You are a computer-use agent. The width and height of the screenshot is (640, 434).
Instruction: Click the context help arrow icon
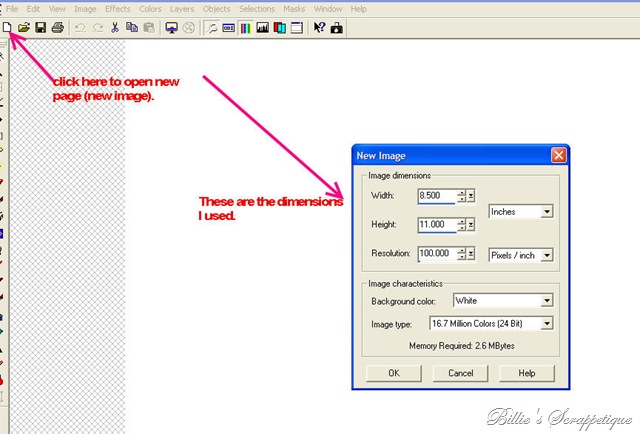[x=319, y=28]
